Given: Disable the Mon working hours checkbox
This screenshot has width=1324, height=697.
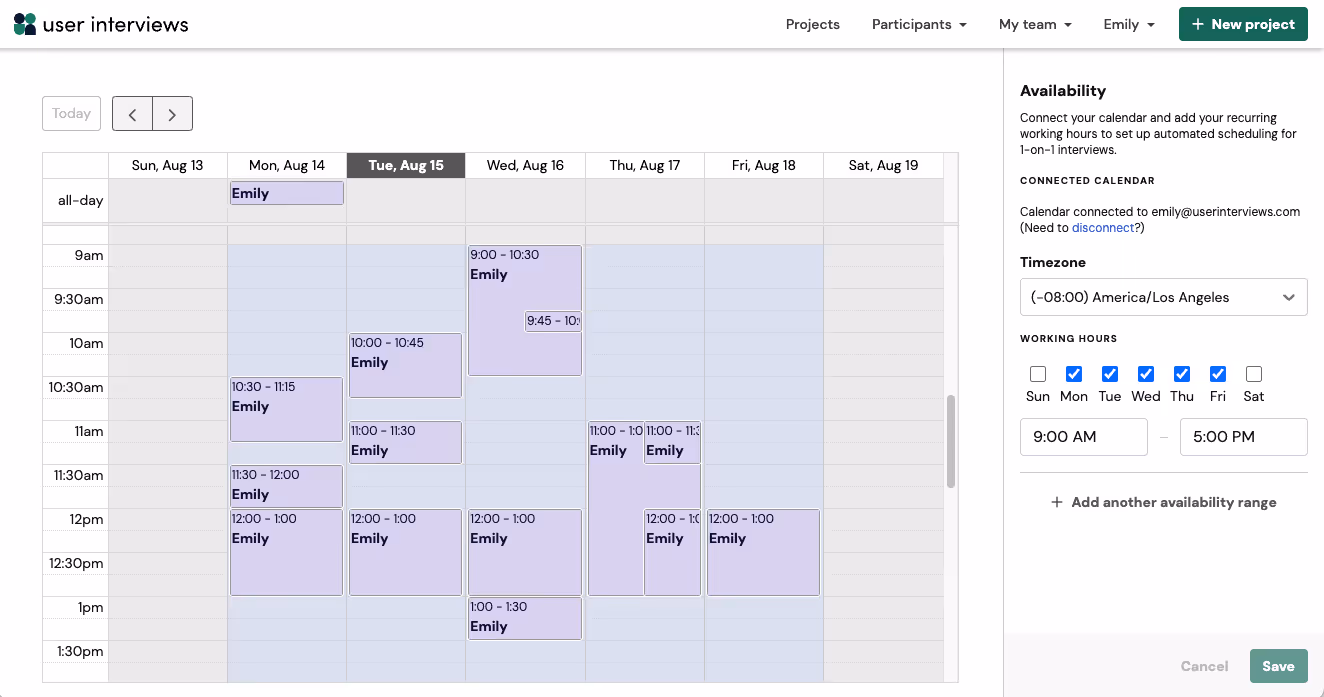Looking at the screenshot, I should point(1073,374).
